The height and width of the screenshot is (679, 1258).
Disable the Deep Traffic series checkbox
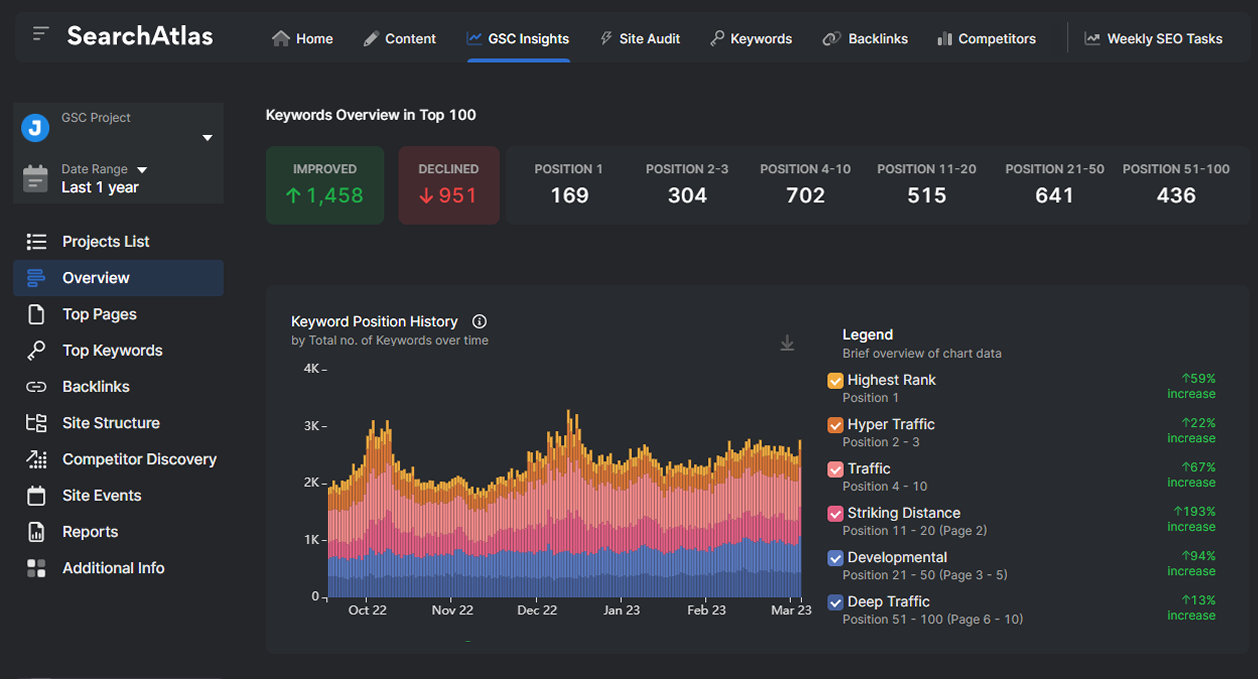pos(835,602)
